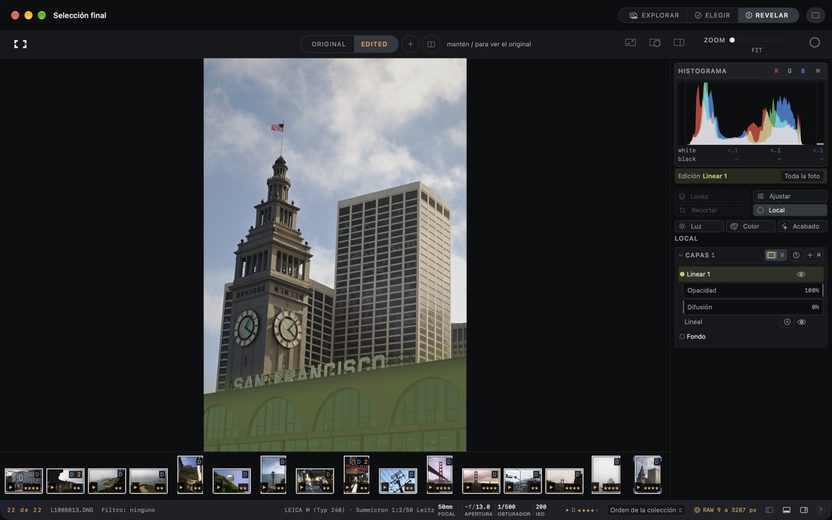Click the 50mm FOCAL value
The image size is (832, 520).
tap(446, 510)
